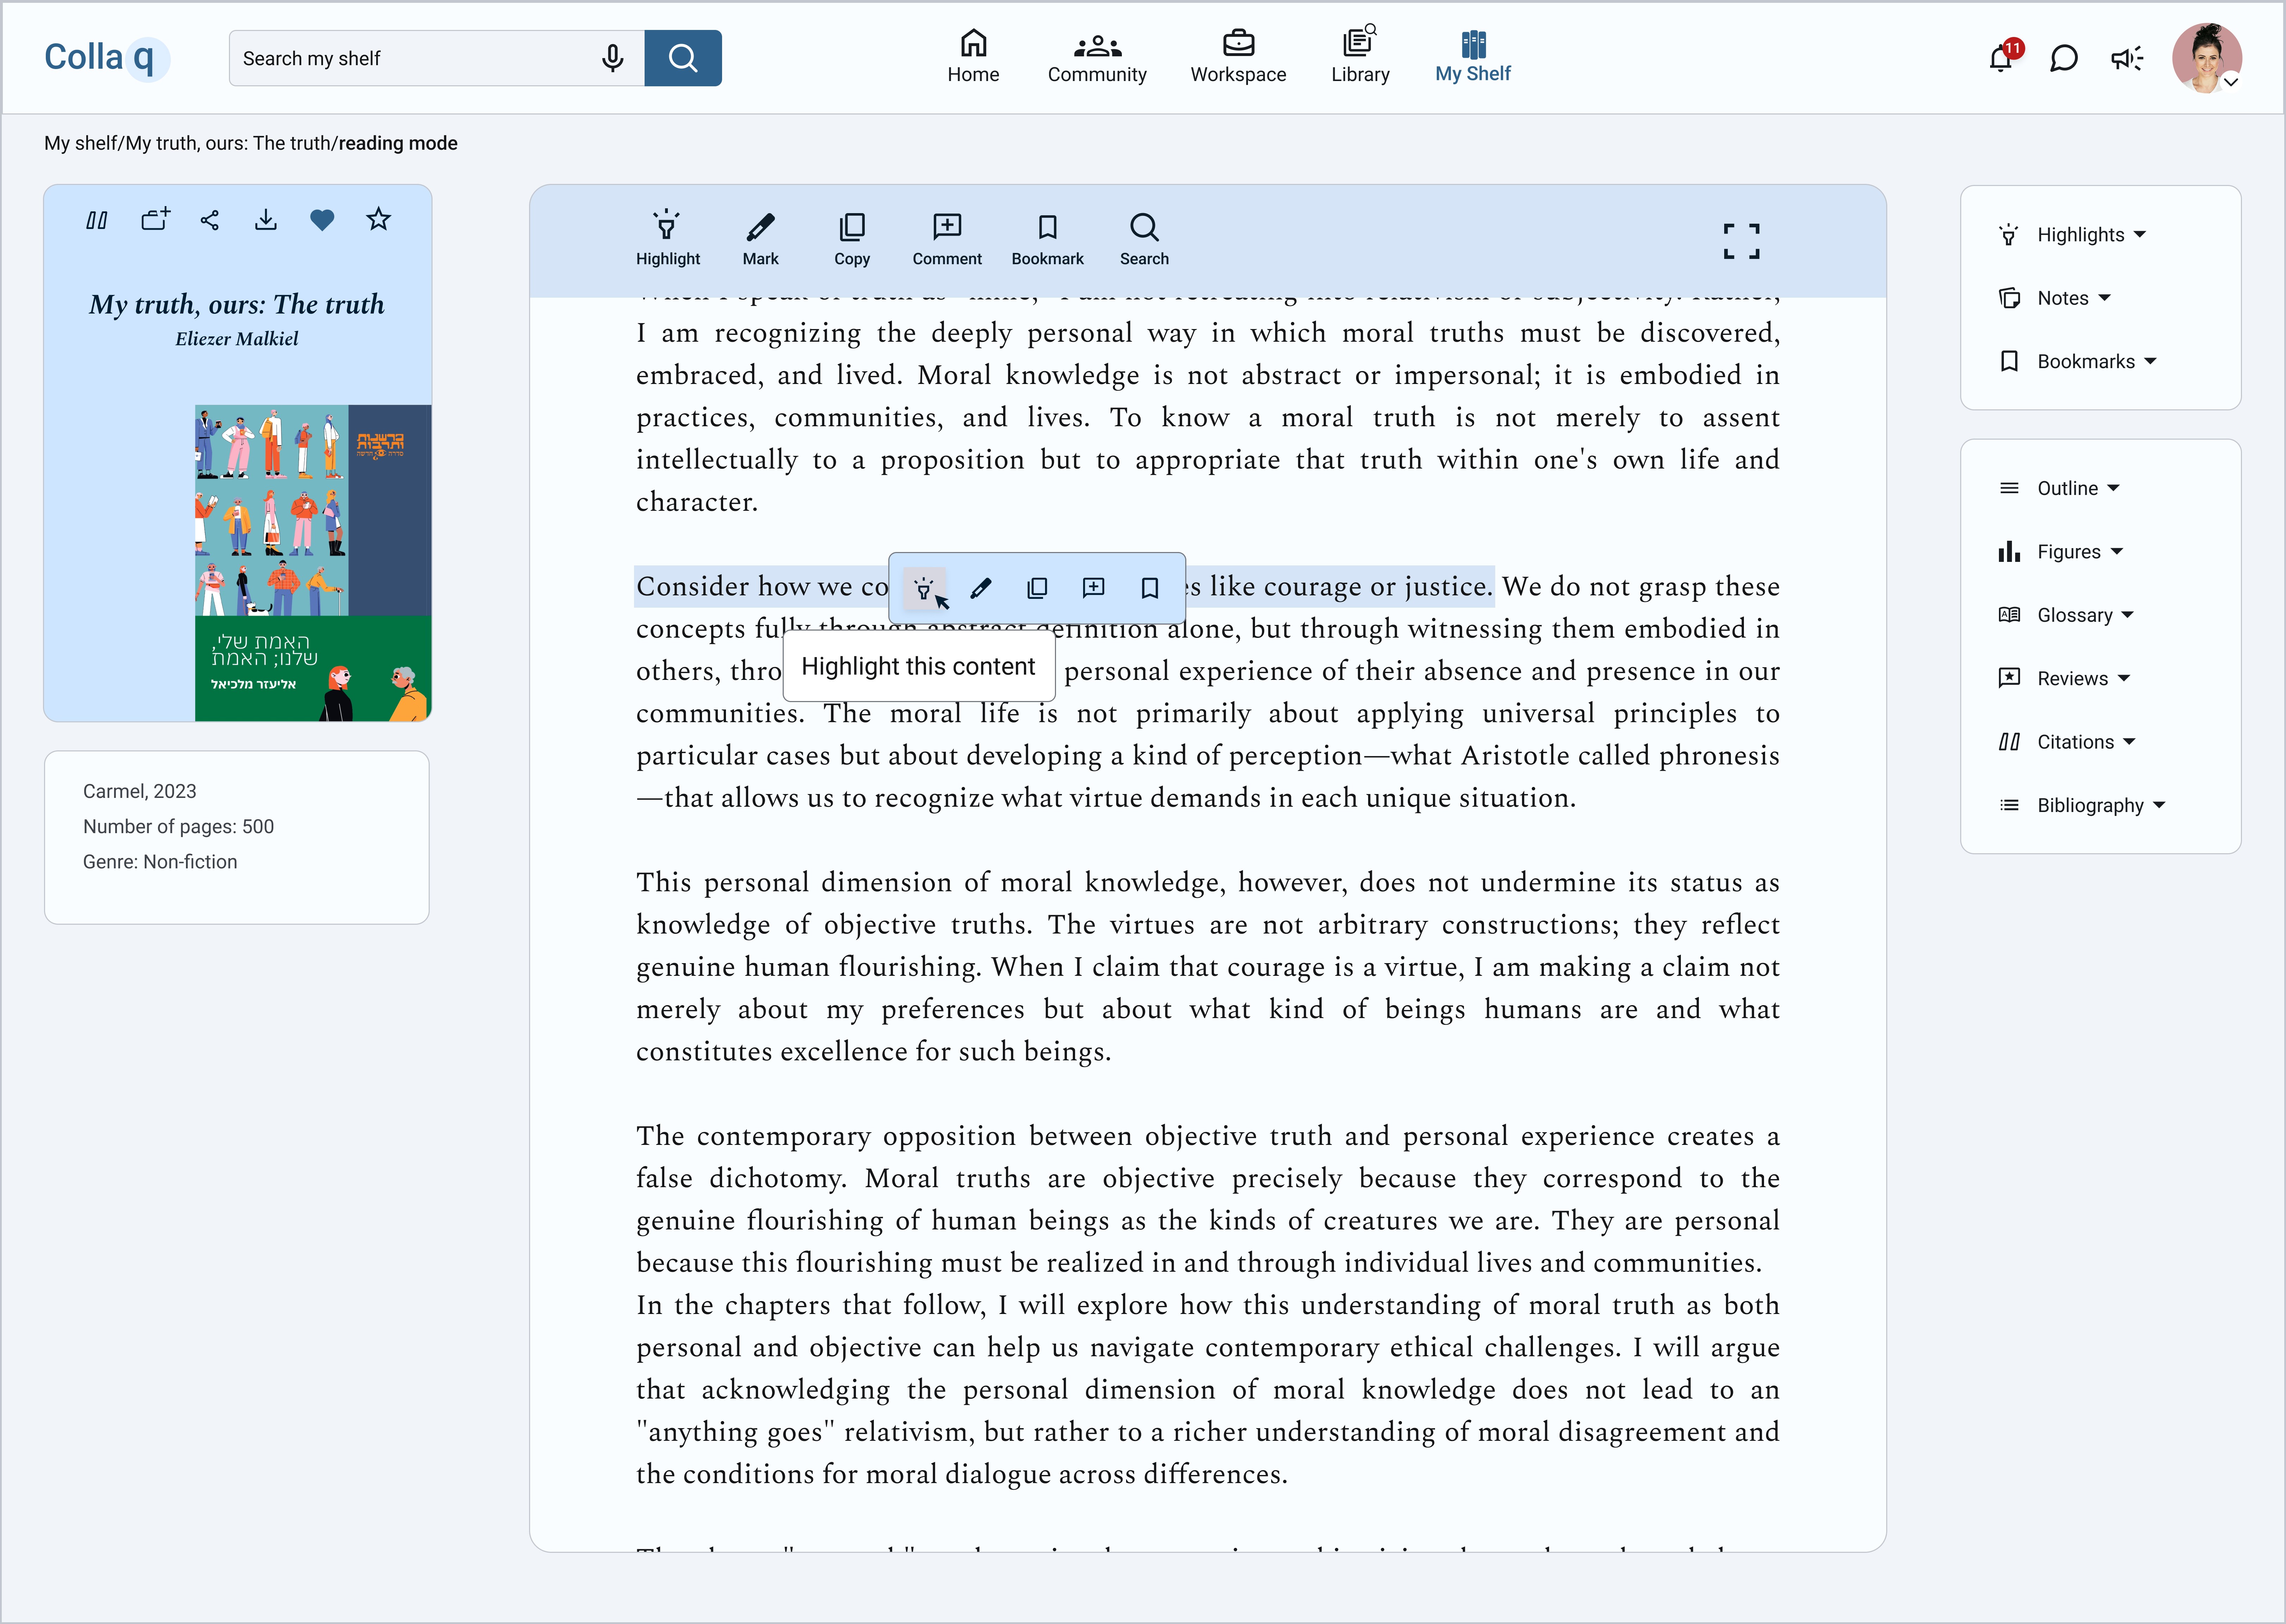Click the add to collection icon
The height and width of the screenshot is (1624, 2286).
pyautogui.click(x=155, y=219)
